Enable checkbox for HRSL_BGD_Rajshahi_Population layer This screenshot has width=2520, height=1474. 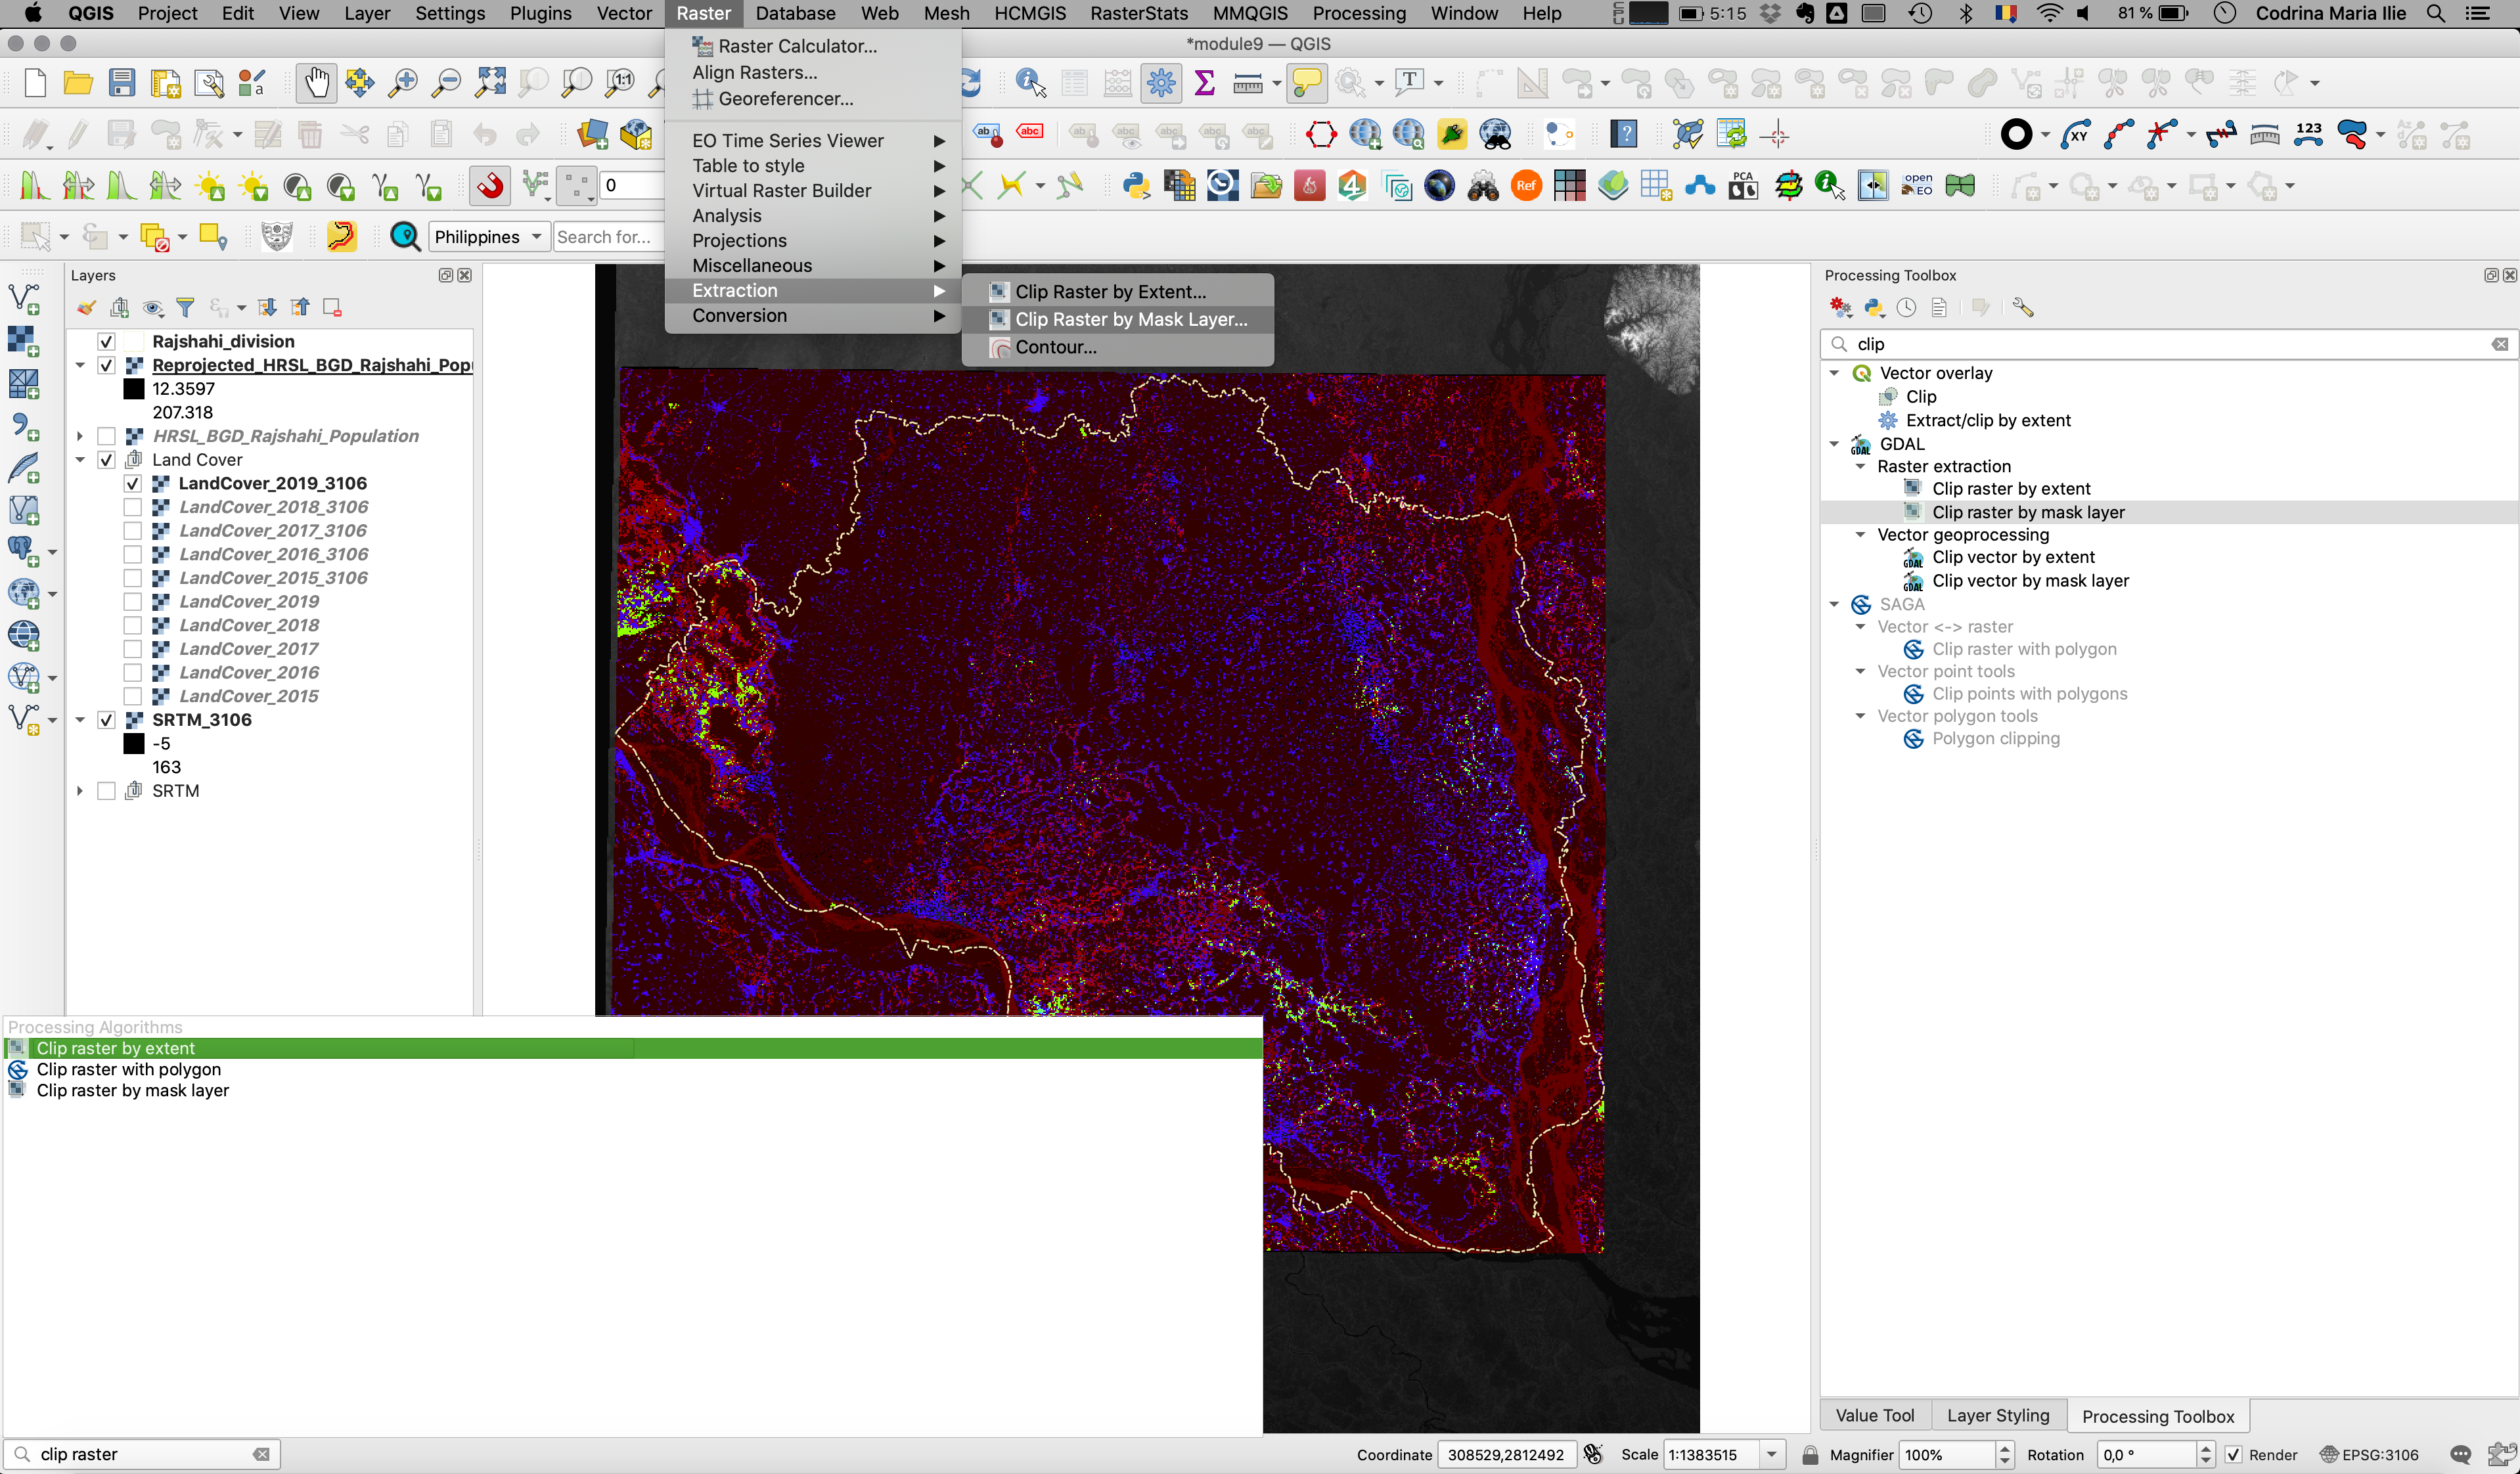pyautogui.click(x=109, y=435)
